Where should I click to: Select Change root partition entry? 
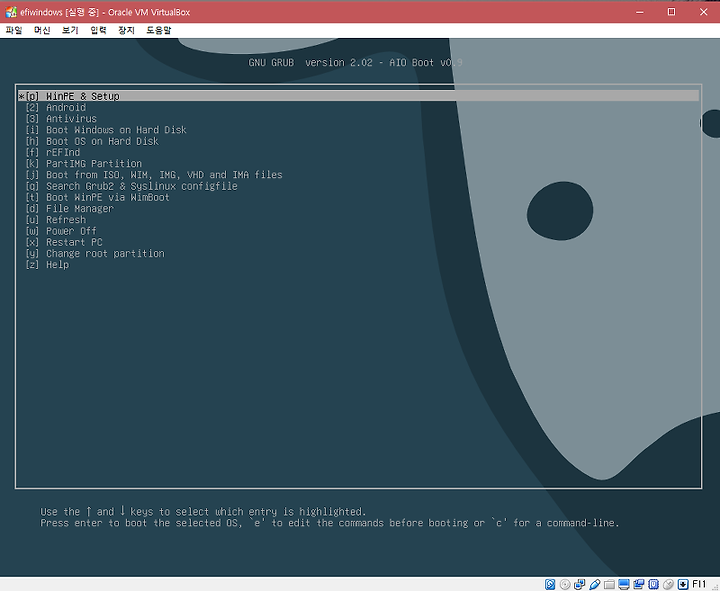(x=358, y=253)
